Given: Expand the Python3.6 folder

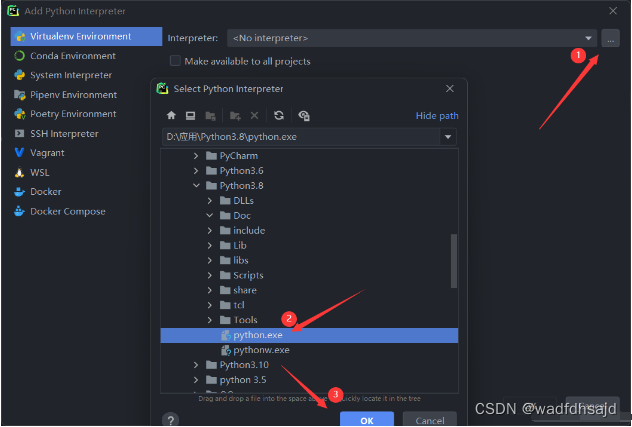Looking at the screenshot, I should point(196,171).
